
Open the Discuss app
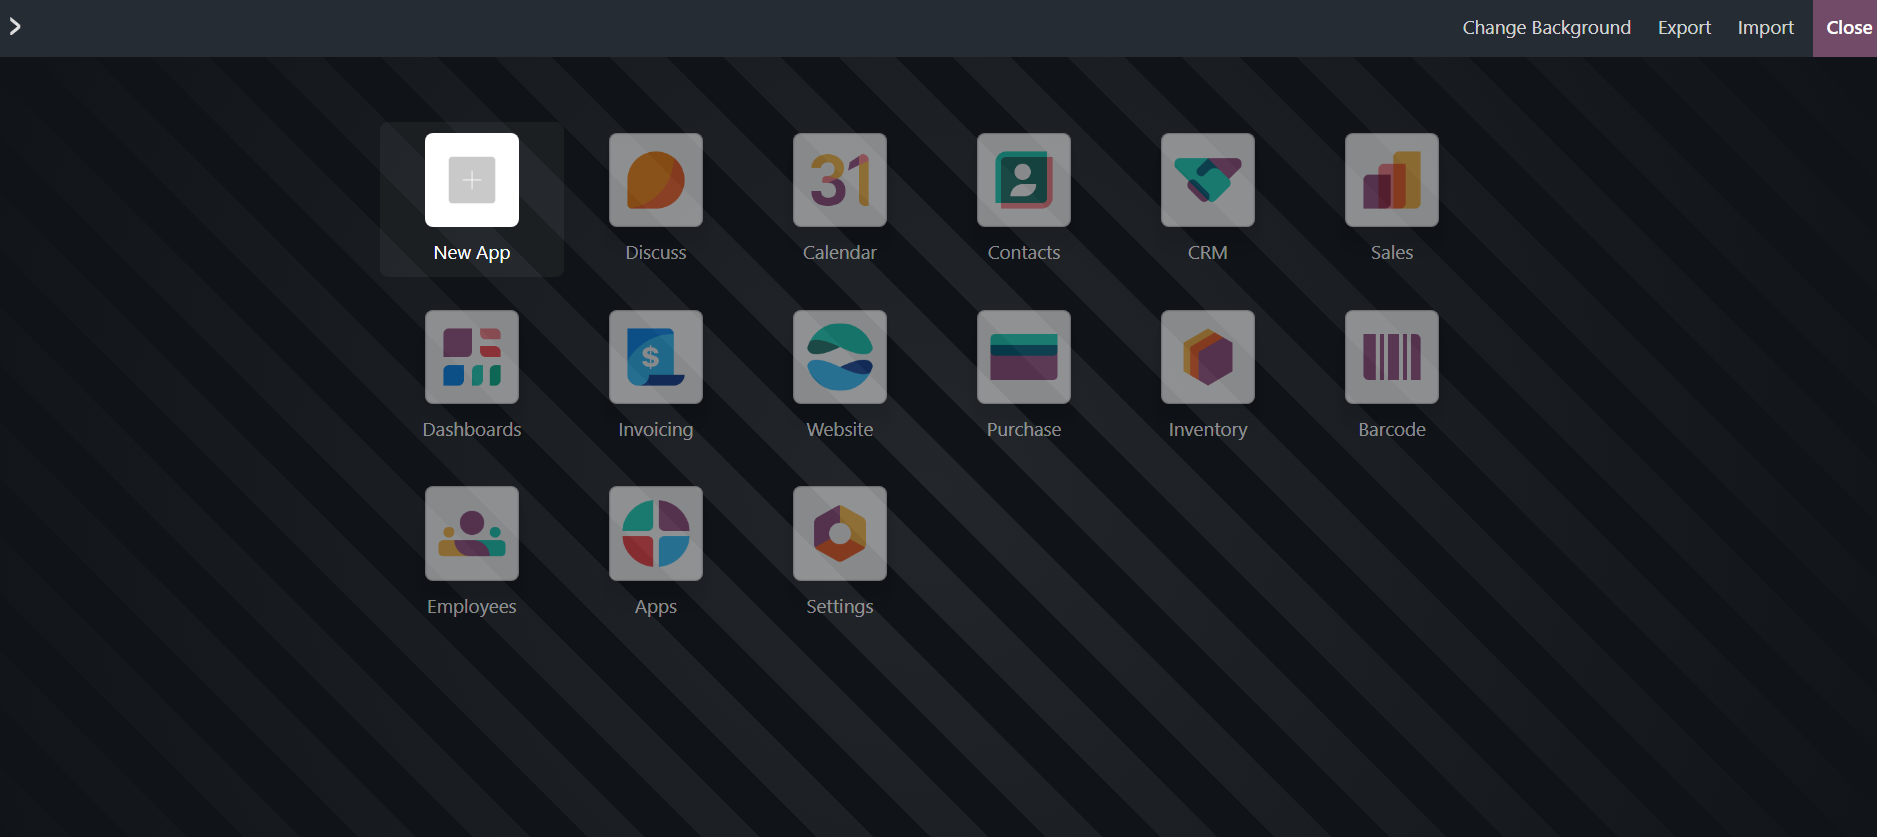pos(655,181)
